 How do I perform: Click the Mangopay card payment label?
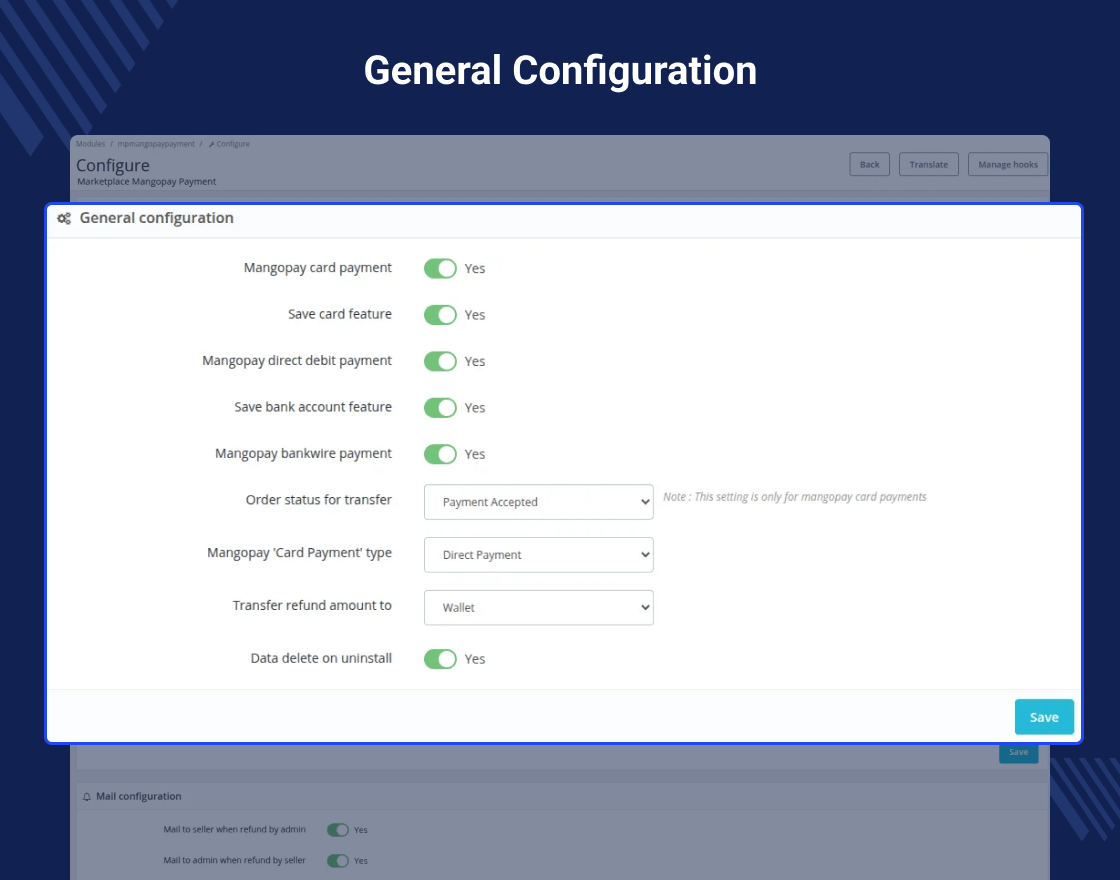tap(318, 268)
